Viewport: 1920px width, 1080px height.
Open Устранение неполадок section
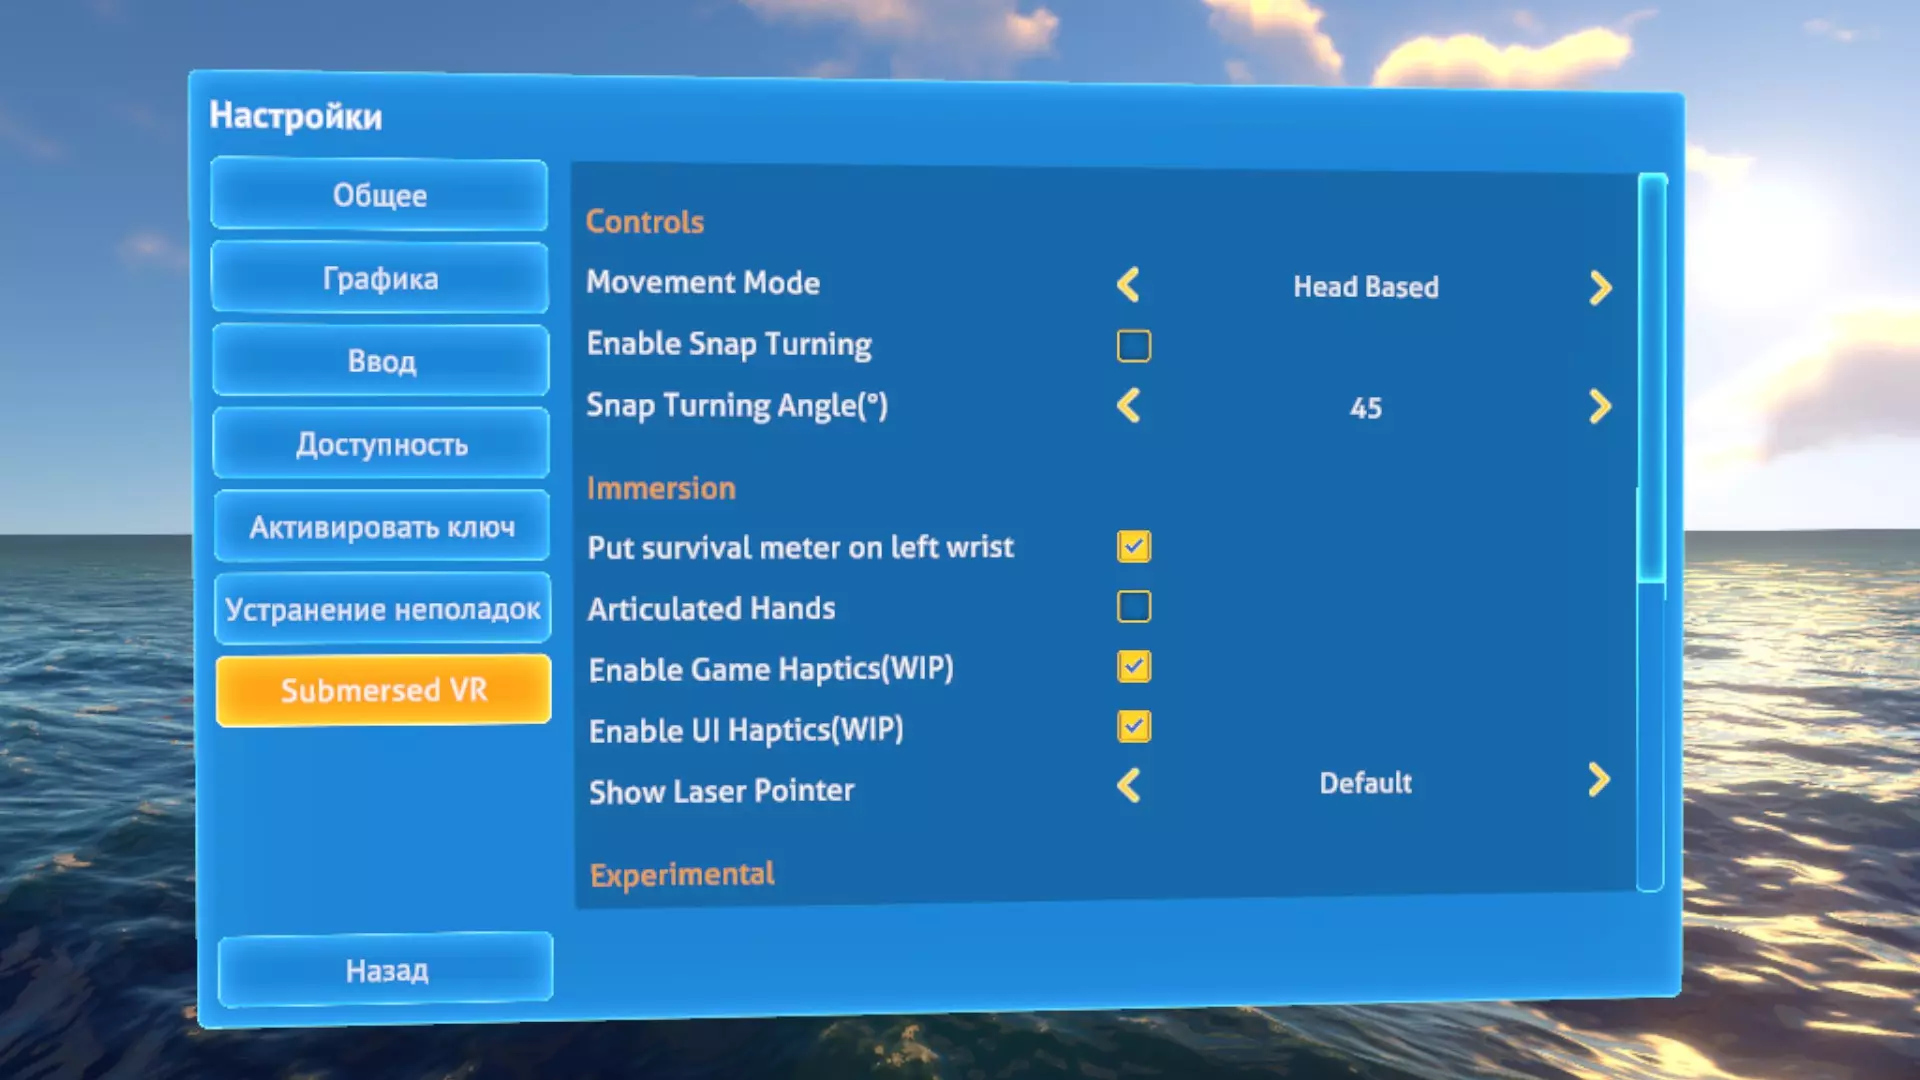(x=382, y=608)
